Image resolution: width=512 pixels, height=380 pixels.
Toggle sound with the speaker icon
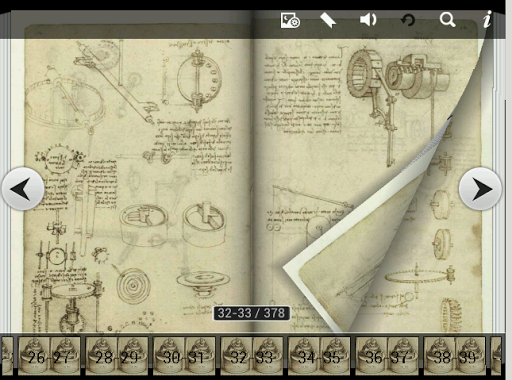(x=368, y=20)
